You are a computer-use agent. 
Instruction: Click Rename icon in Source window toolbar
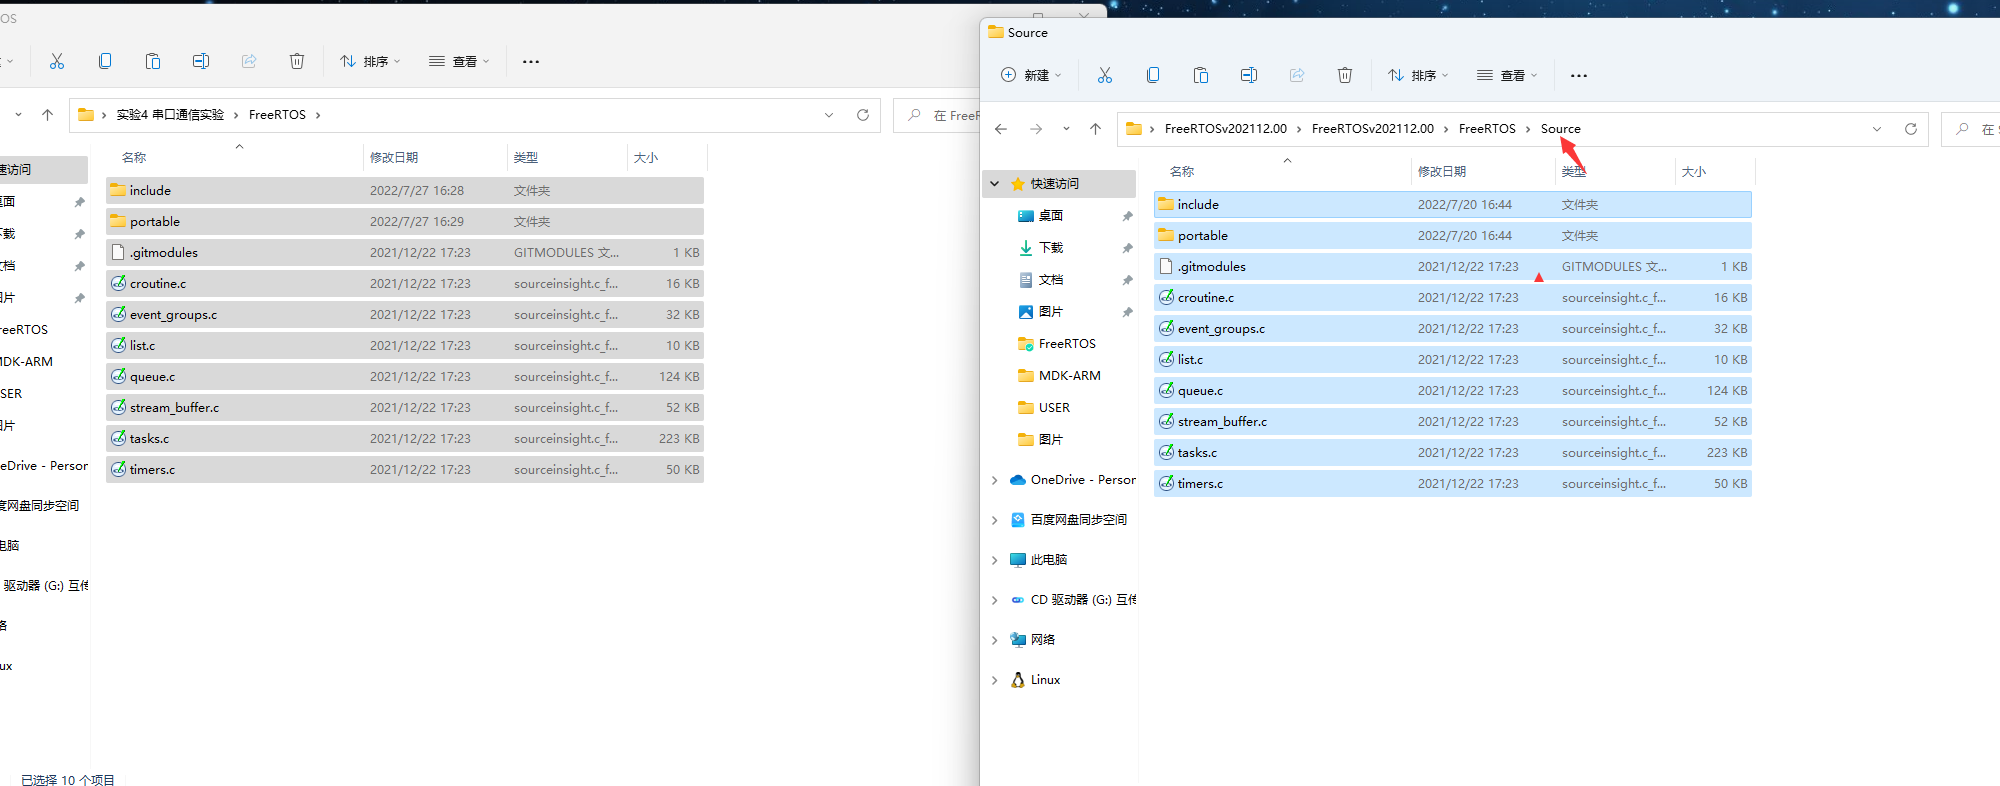[1248, 75]
